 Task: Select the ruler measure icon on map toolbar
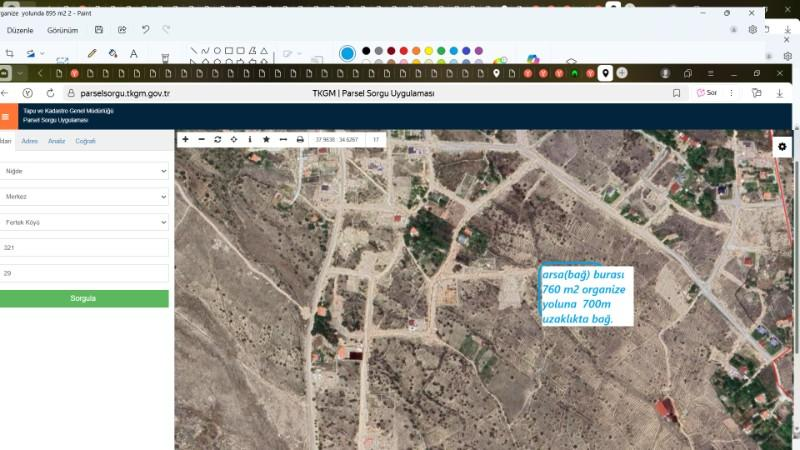[x=283, y=139]
